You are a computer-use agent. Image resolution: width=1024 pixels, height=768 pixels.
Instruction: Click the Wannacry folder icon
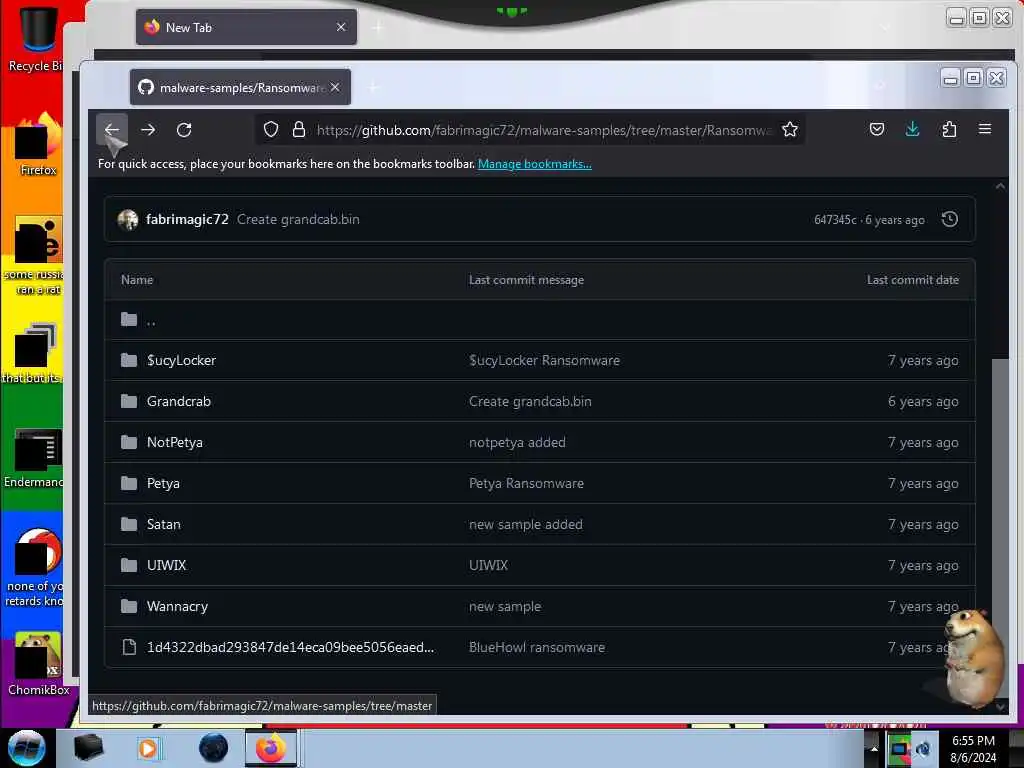[x=129, y=606]
